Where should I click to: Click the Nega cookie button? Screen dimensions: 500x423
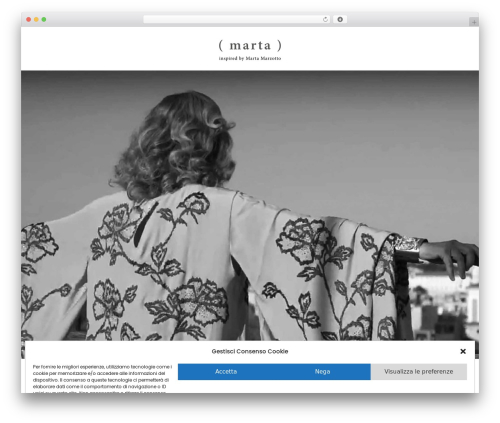coord(322,371)
